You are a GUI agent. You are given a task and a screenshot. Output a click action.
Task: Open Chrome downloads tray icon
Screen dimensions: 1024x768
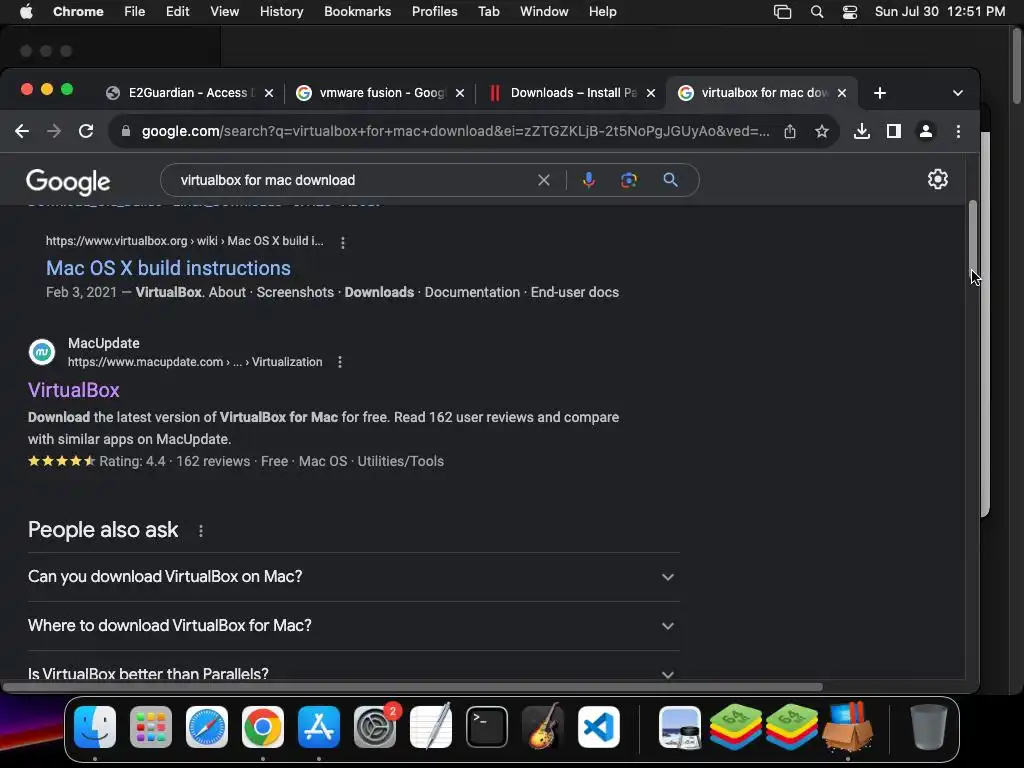[x=861, y=131]
